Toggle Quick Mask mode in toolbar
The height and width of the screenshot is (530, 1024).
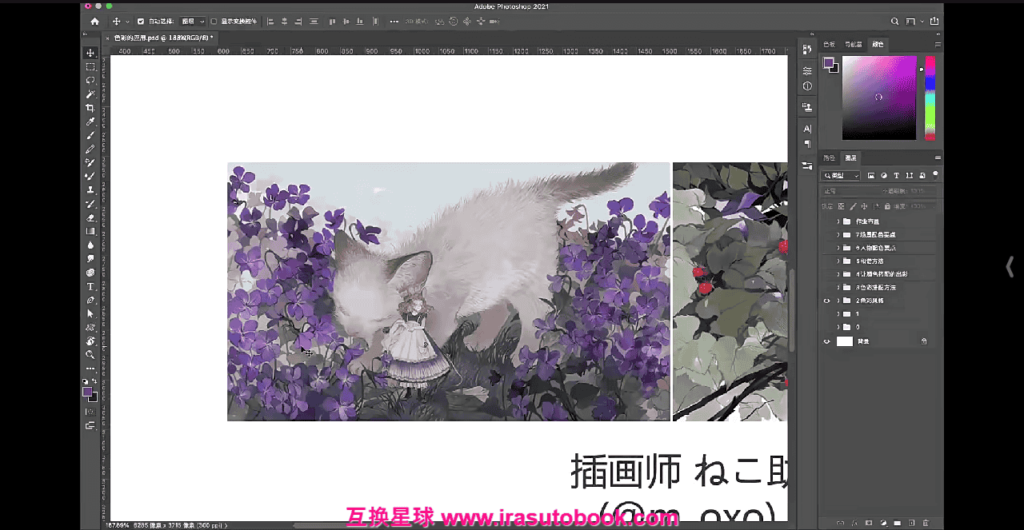[x=91, y=412]
